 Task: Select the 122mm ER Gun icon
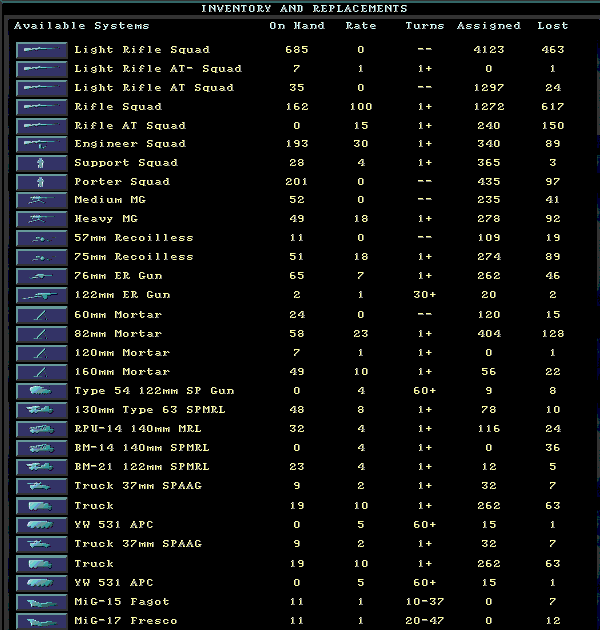click(x=42, y=295)
